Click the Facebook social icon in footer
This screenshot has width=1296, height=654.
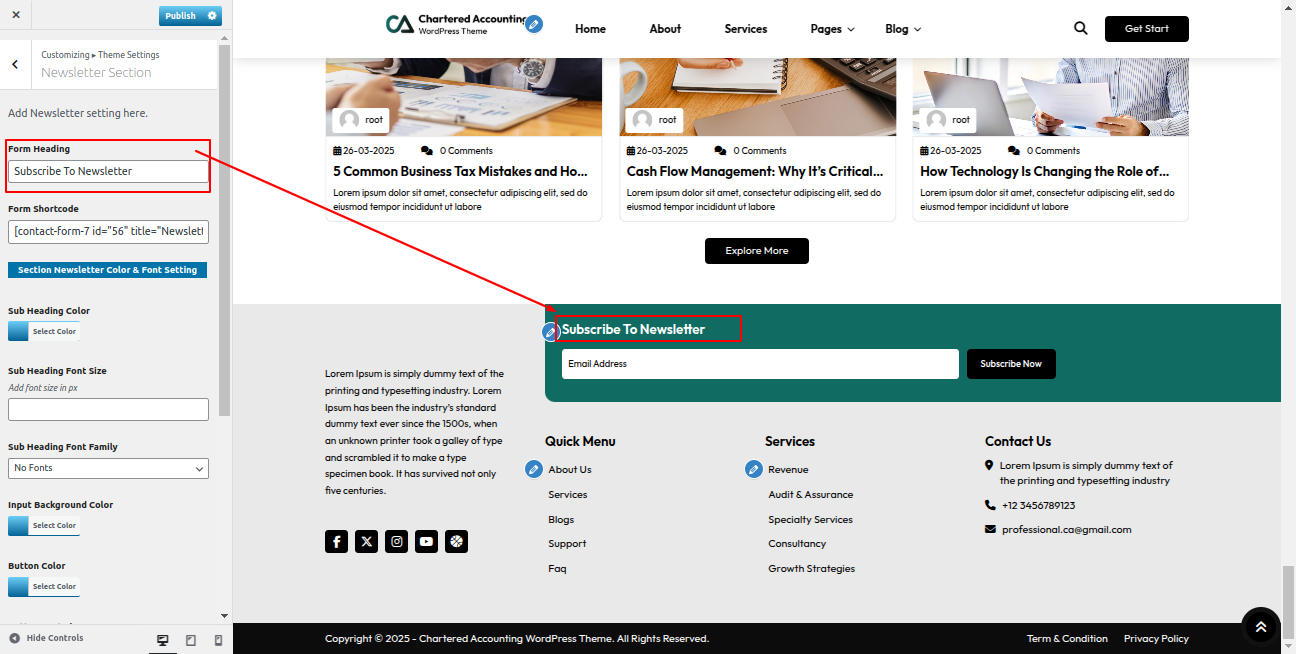(336, 541)
